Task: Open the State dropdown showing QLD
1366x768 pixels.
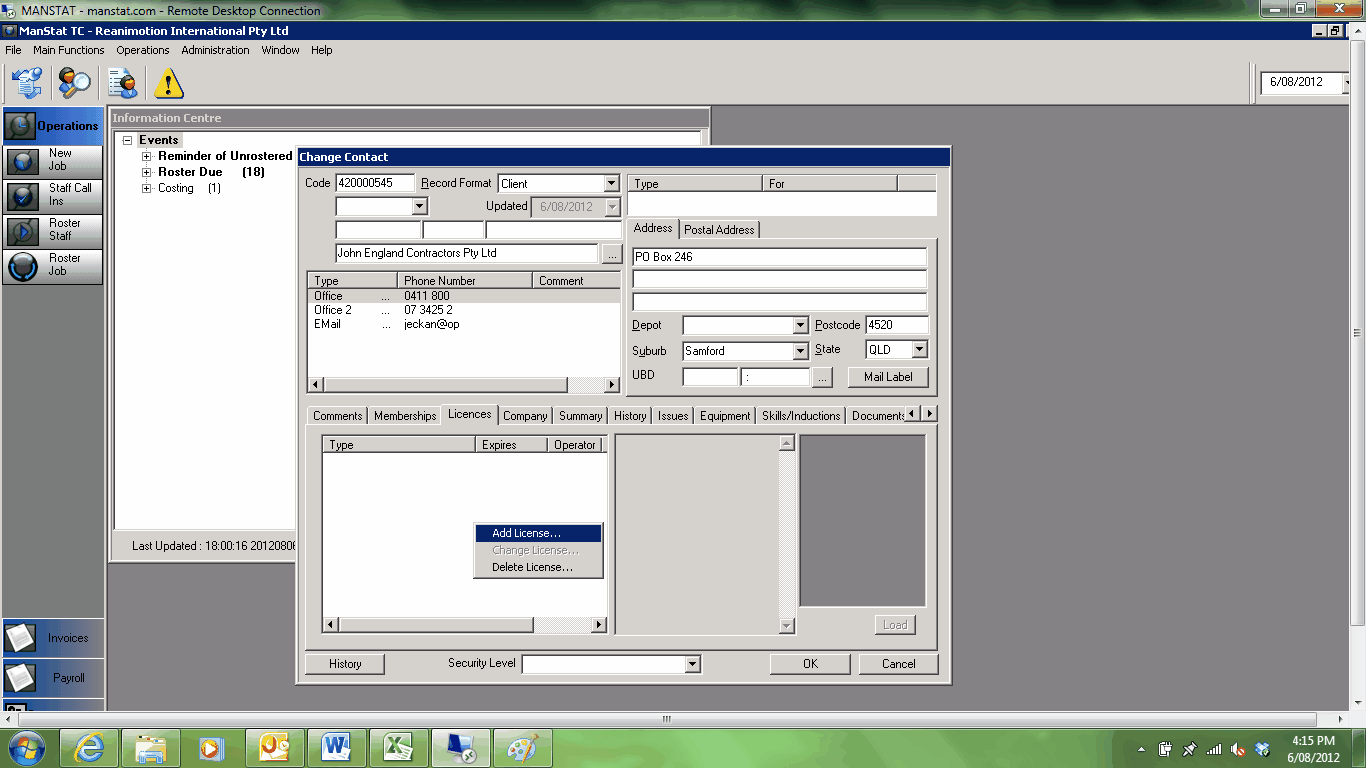Action: coord(919,350)
